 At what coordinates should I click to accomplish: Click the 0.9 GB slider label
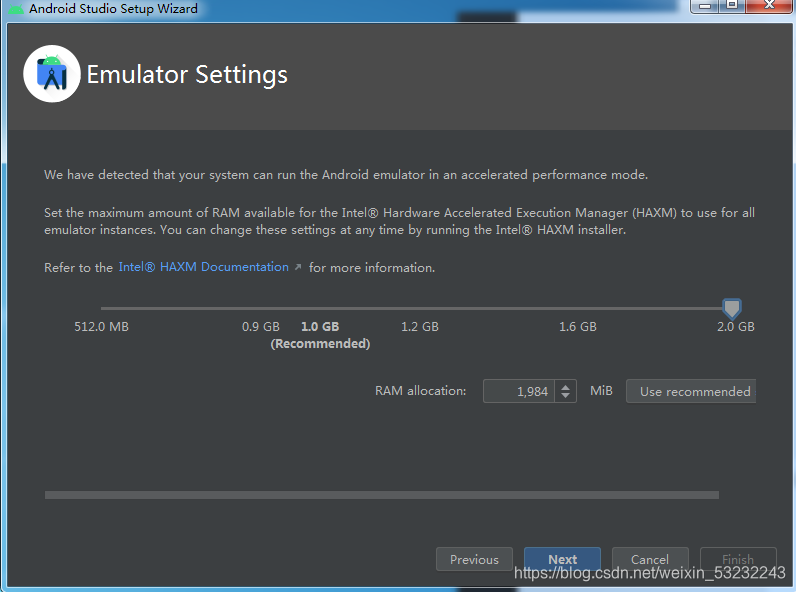260,326
